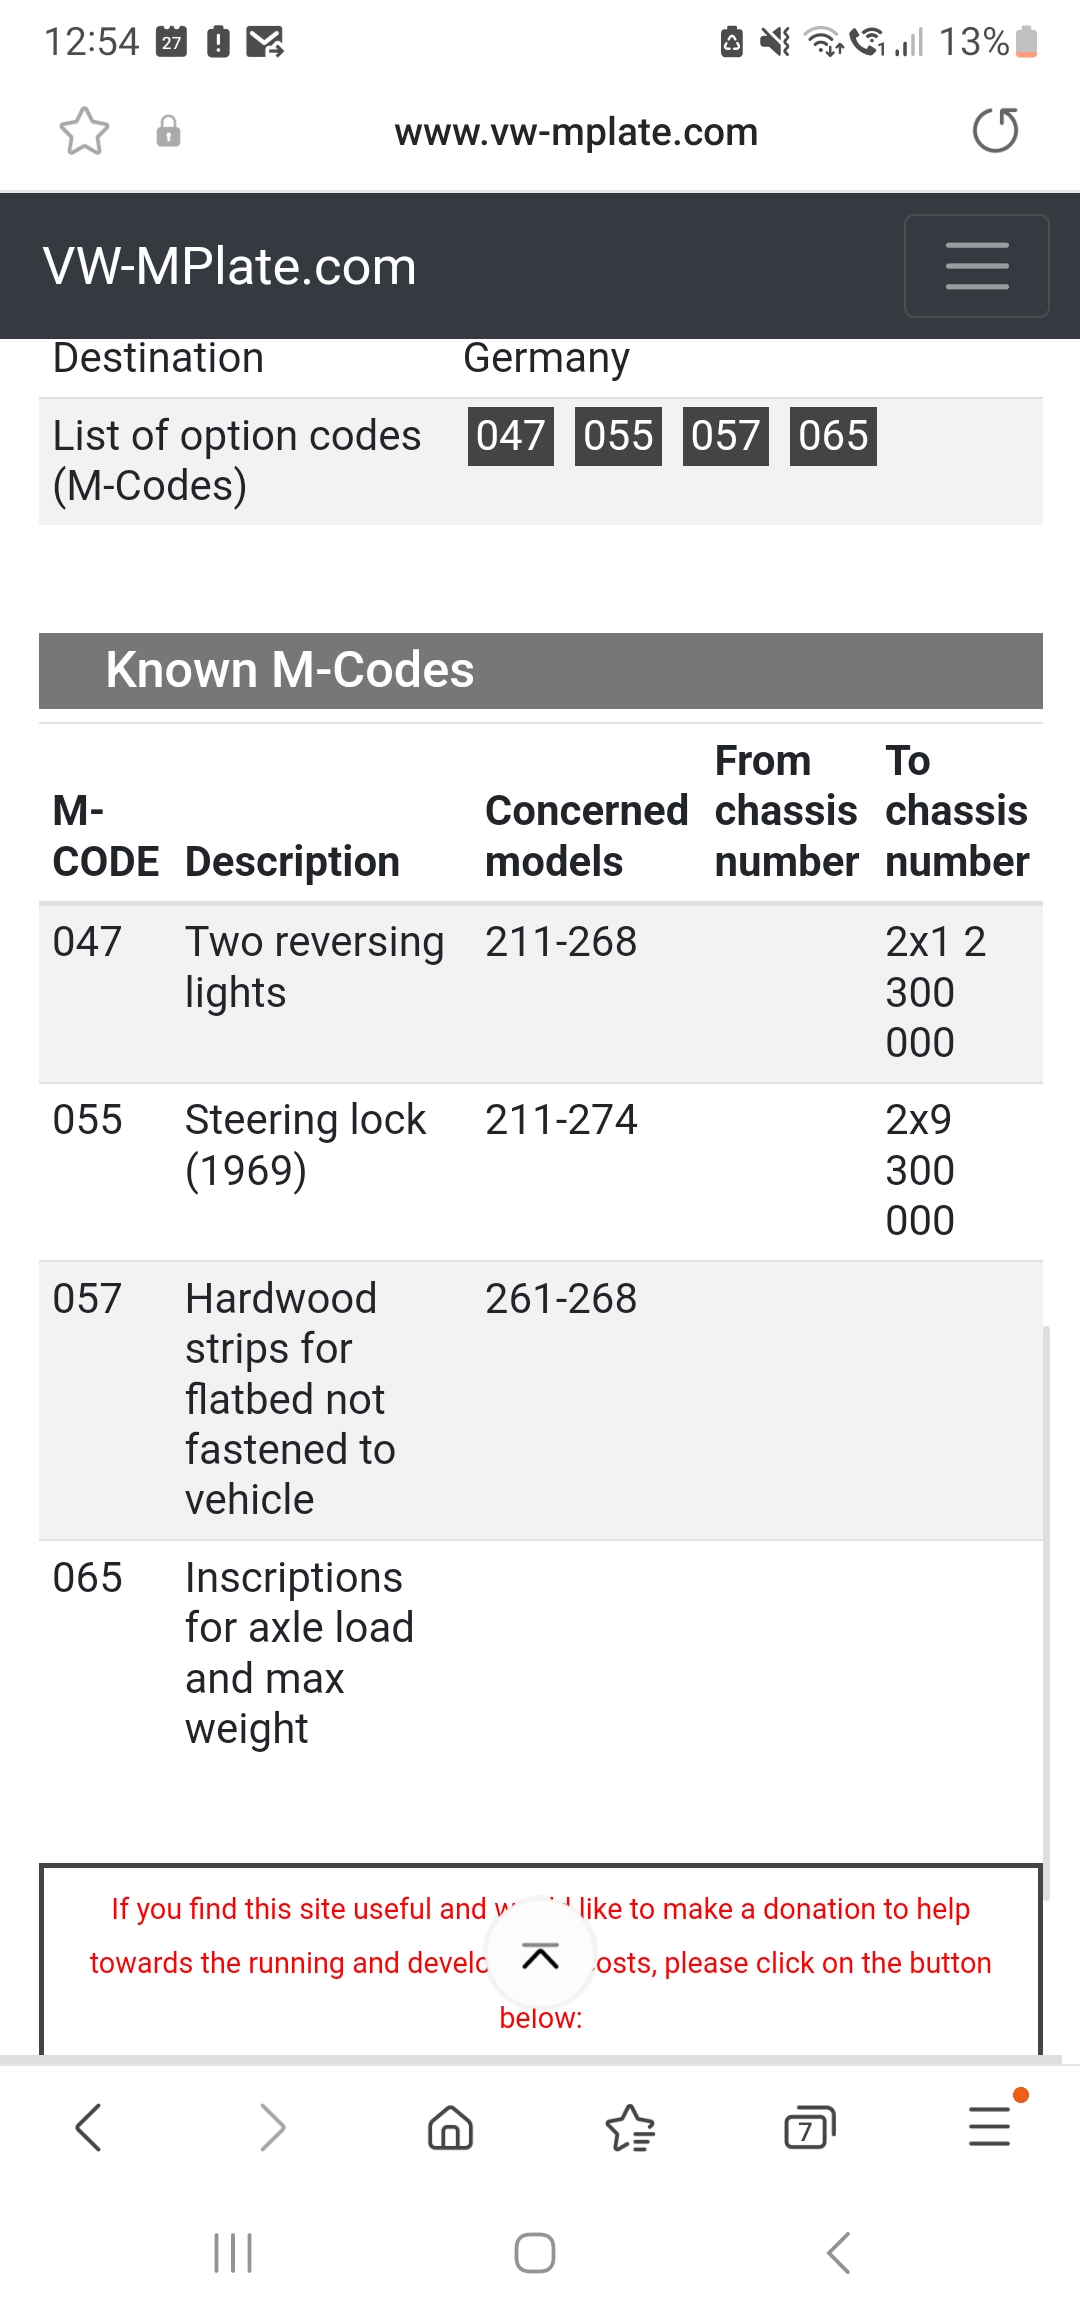Select option code 057 badge
This screenshot has height=2316, width=1080.
pos(725,436)
